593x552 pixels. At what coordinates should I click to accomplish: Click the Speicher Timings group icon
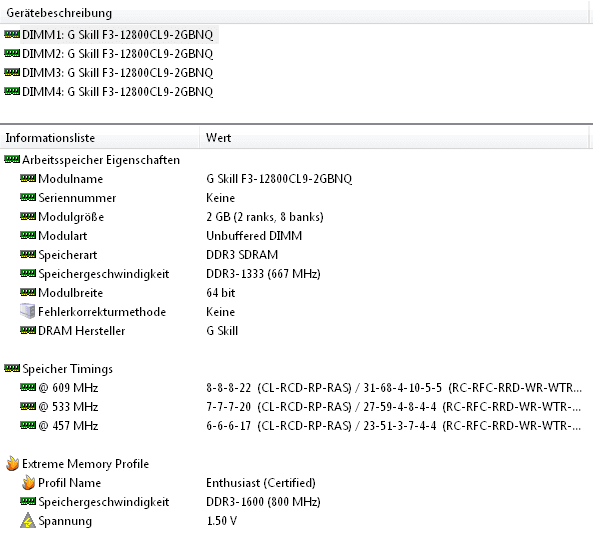pyautogui.click(x=12, y=368)
